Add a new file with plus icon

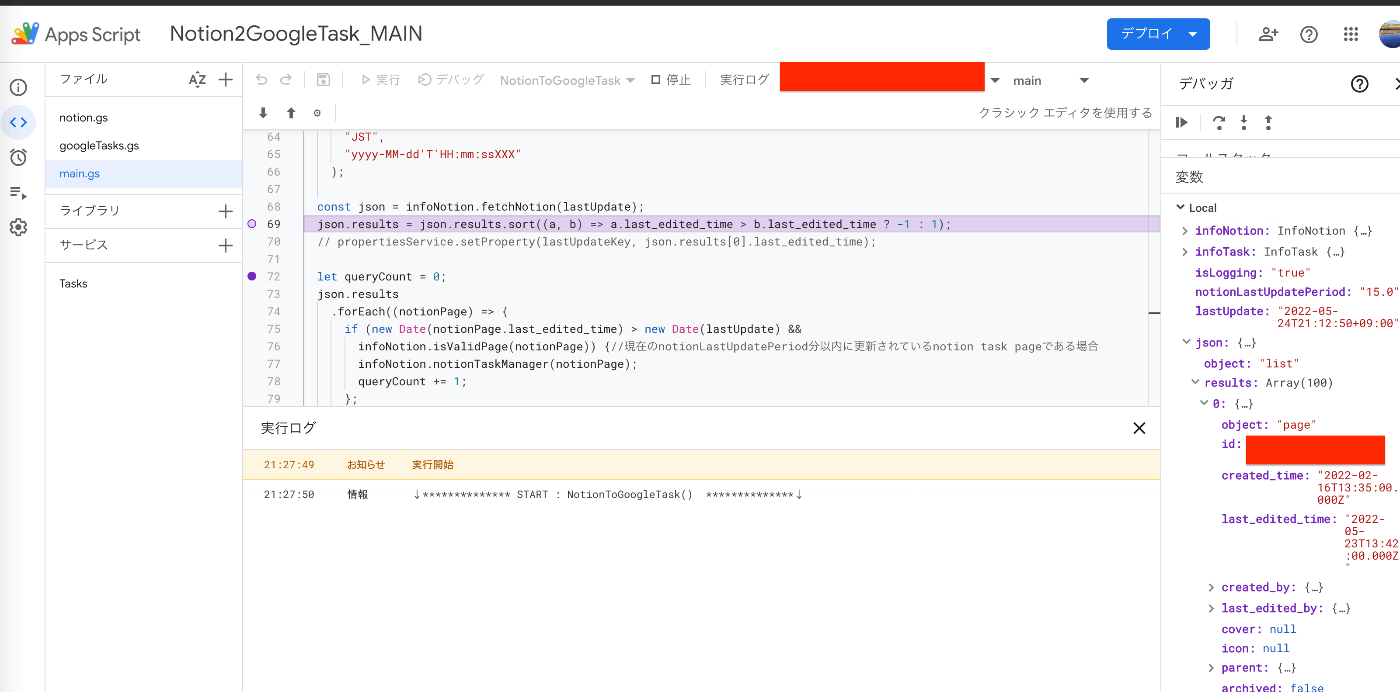coord(226,80)
